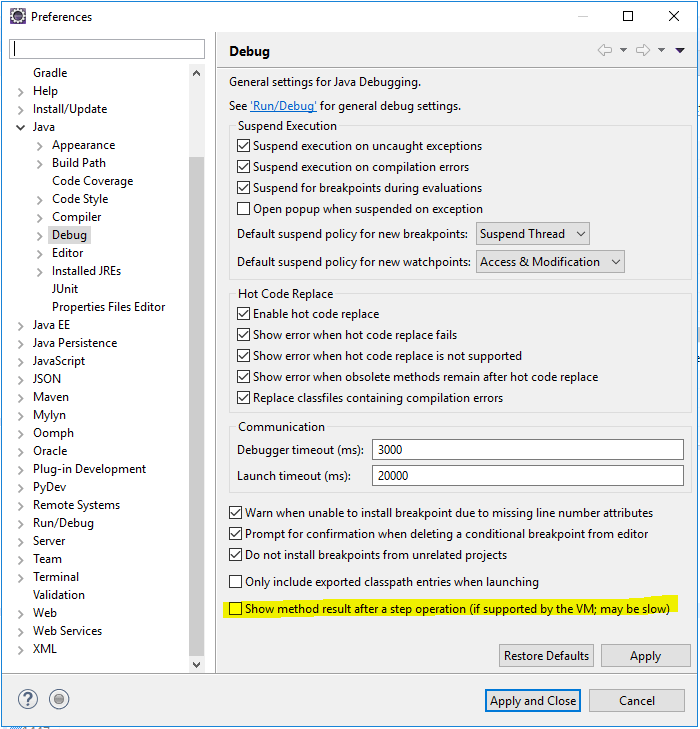Select JUnit preference page
Screen dimensions: 700x729
click(65, 289)
